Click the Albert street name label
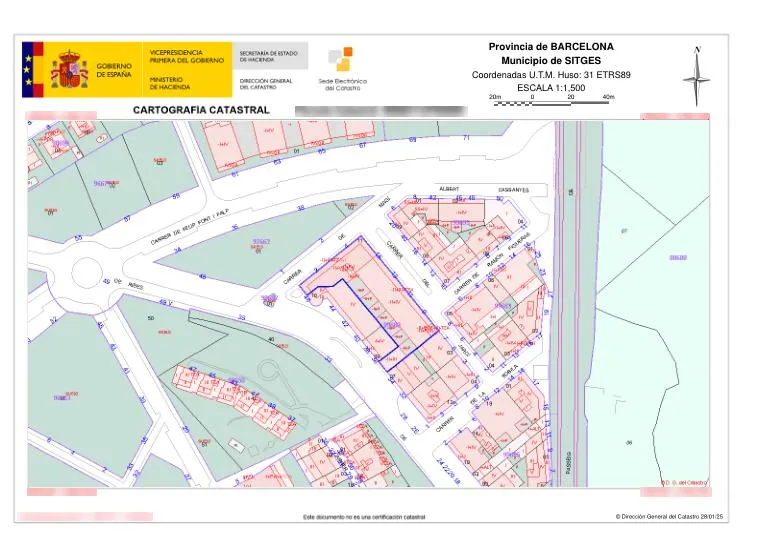The image size is (766, 556). (449, 189)
